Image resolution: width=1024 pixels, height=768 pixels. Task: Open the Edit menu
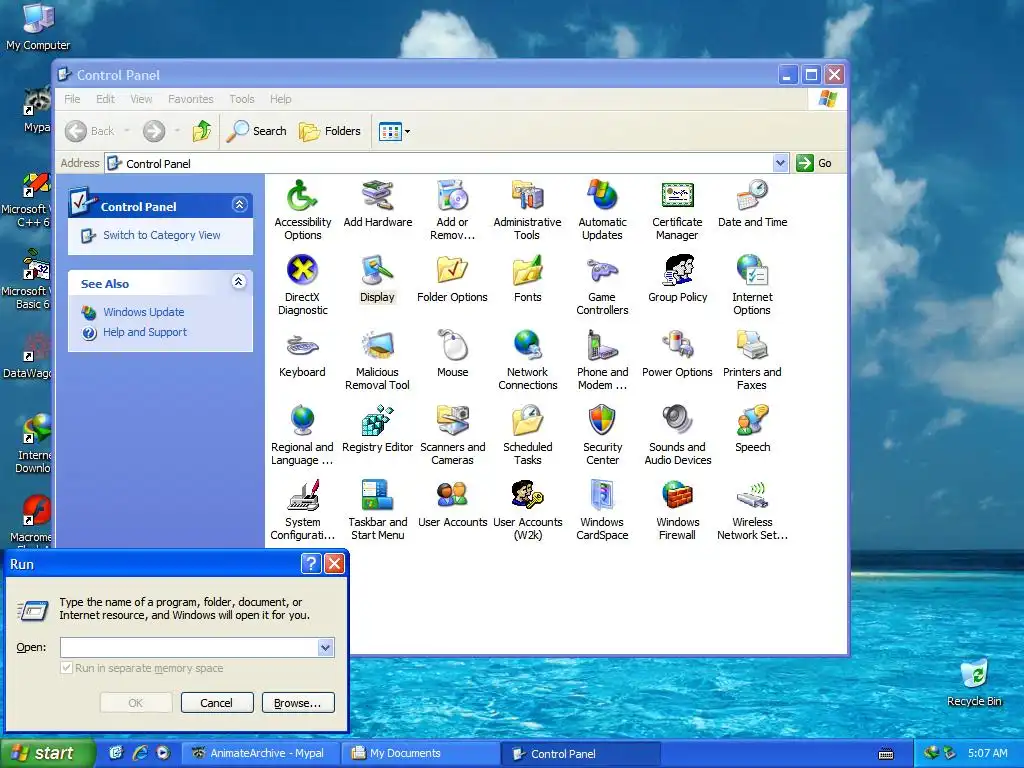click(x=105, y=99)
